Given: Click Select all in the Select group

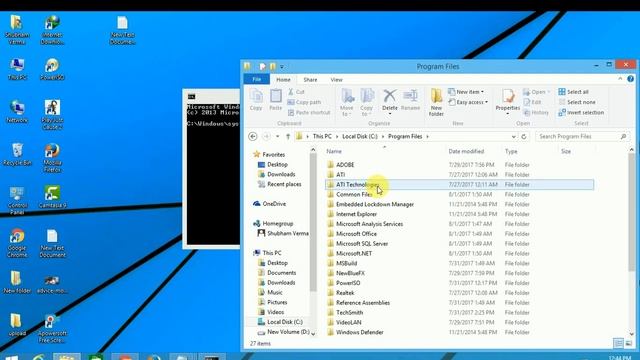Looking at the screenshot, I should coord(573,92).
